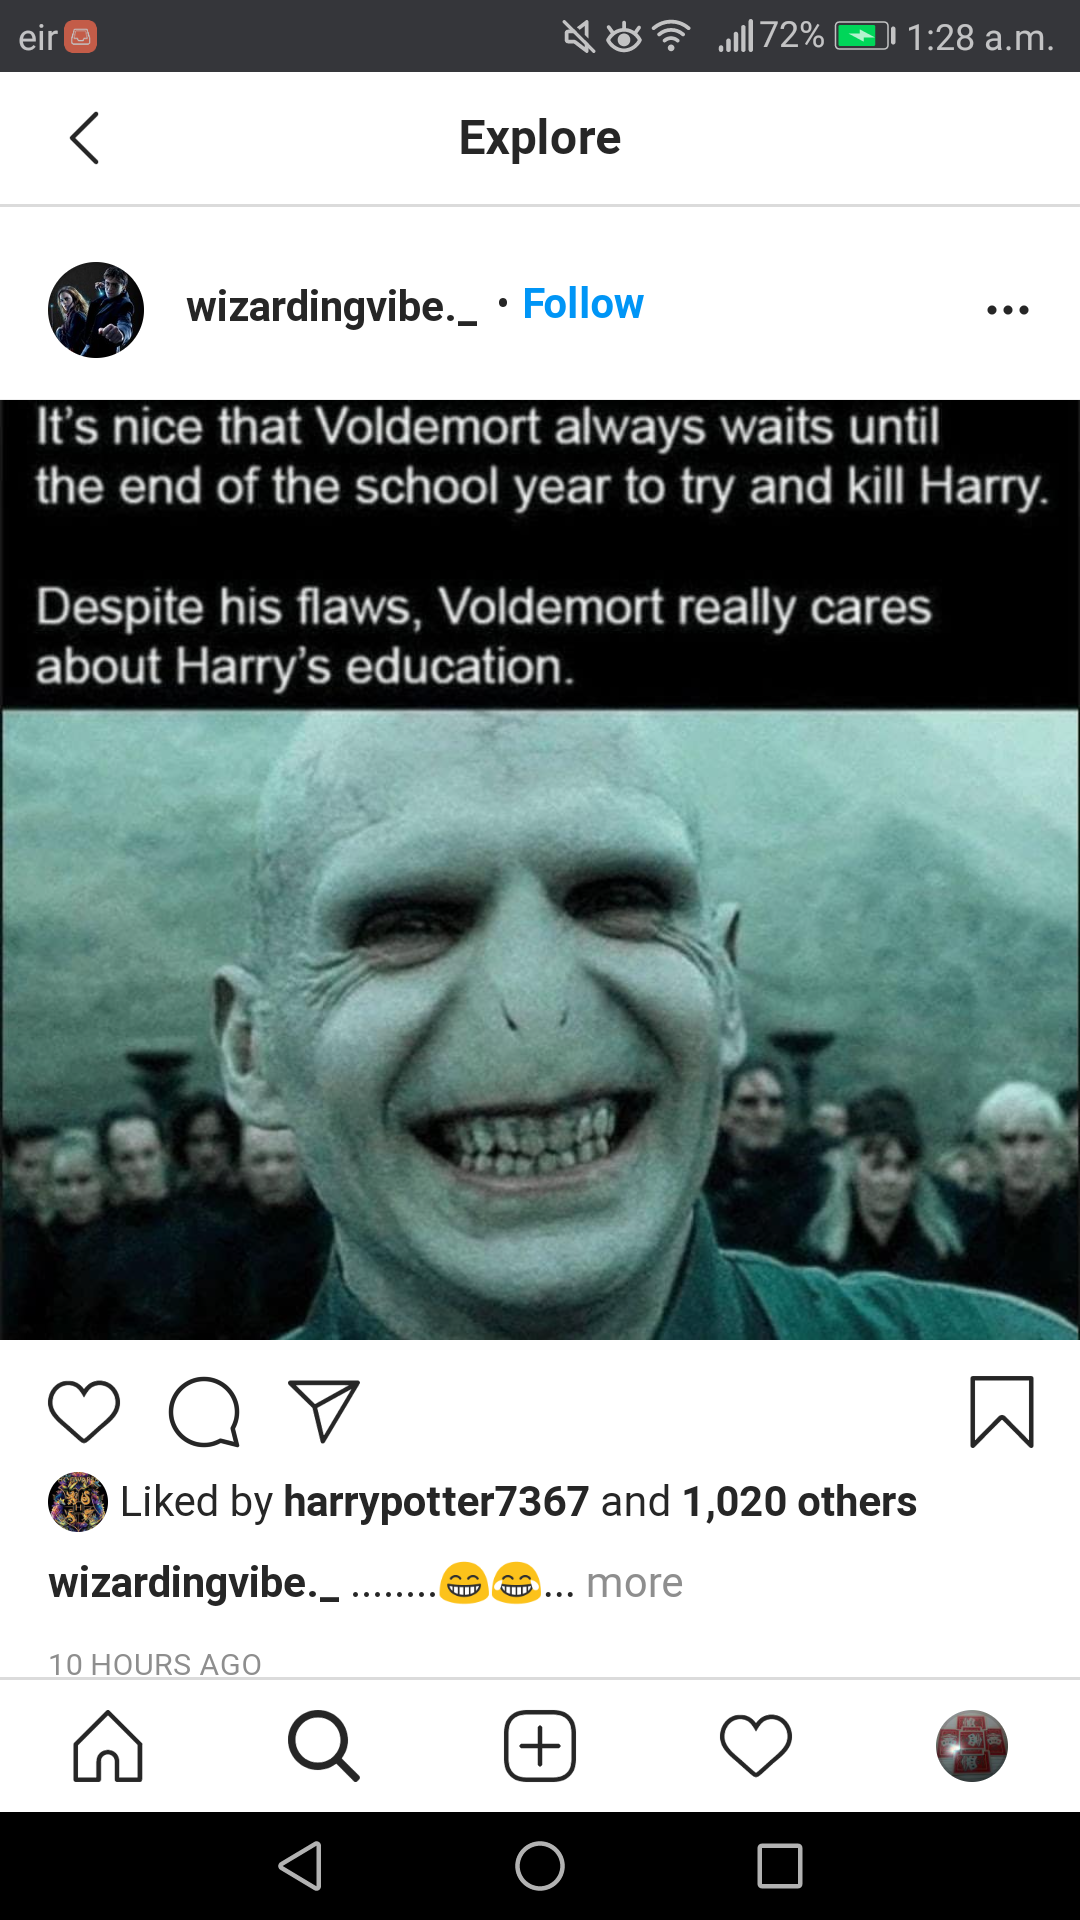This screenshot has height=1920, width=1080.
Task: Share the post via paper plane icon
Action: pos(323,1410)
